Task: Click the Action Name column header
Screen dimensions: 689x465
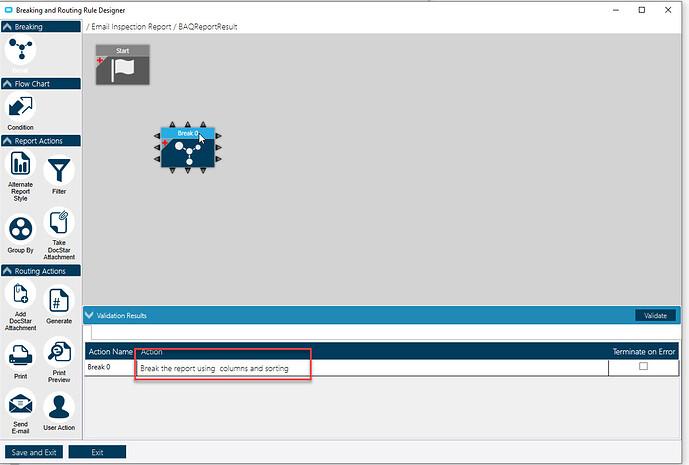Action: (x=111, y=352)
